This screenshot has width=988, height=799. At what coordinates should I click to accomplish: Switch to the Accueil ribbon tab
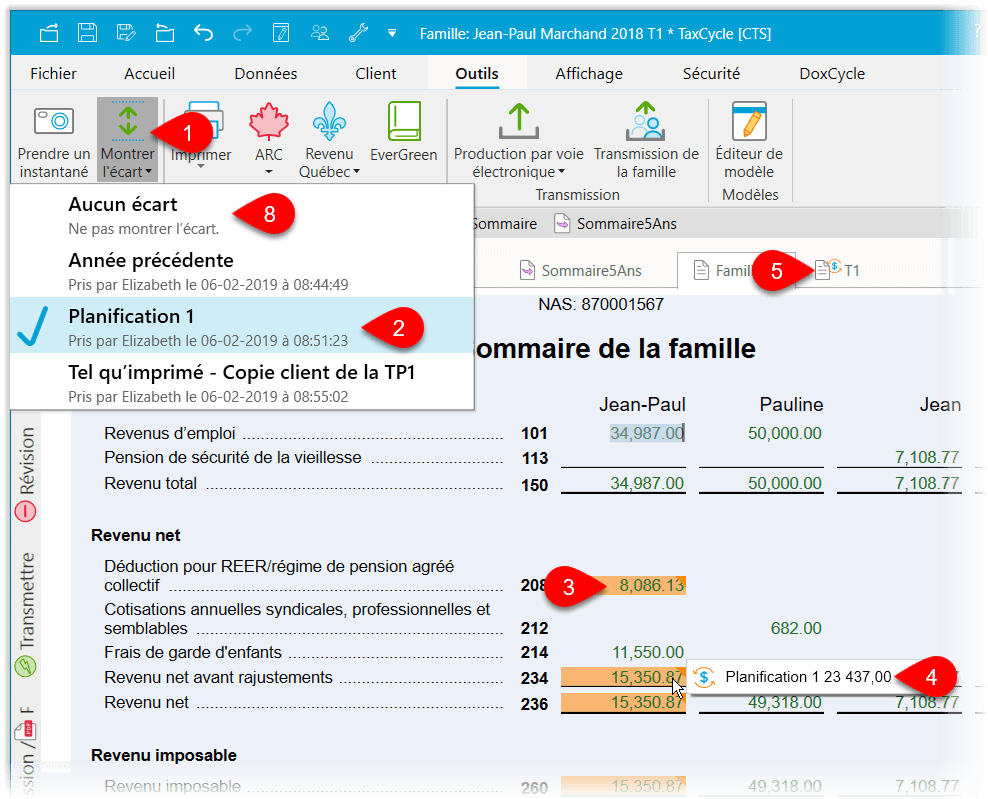tap(149, 74)
